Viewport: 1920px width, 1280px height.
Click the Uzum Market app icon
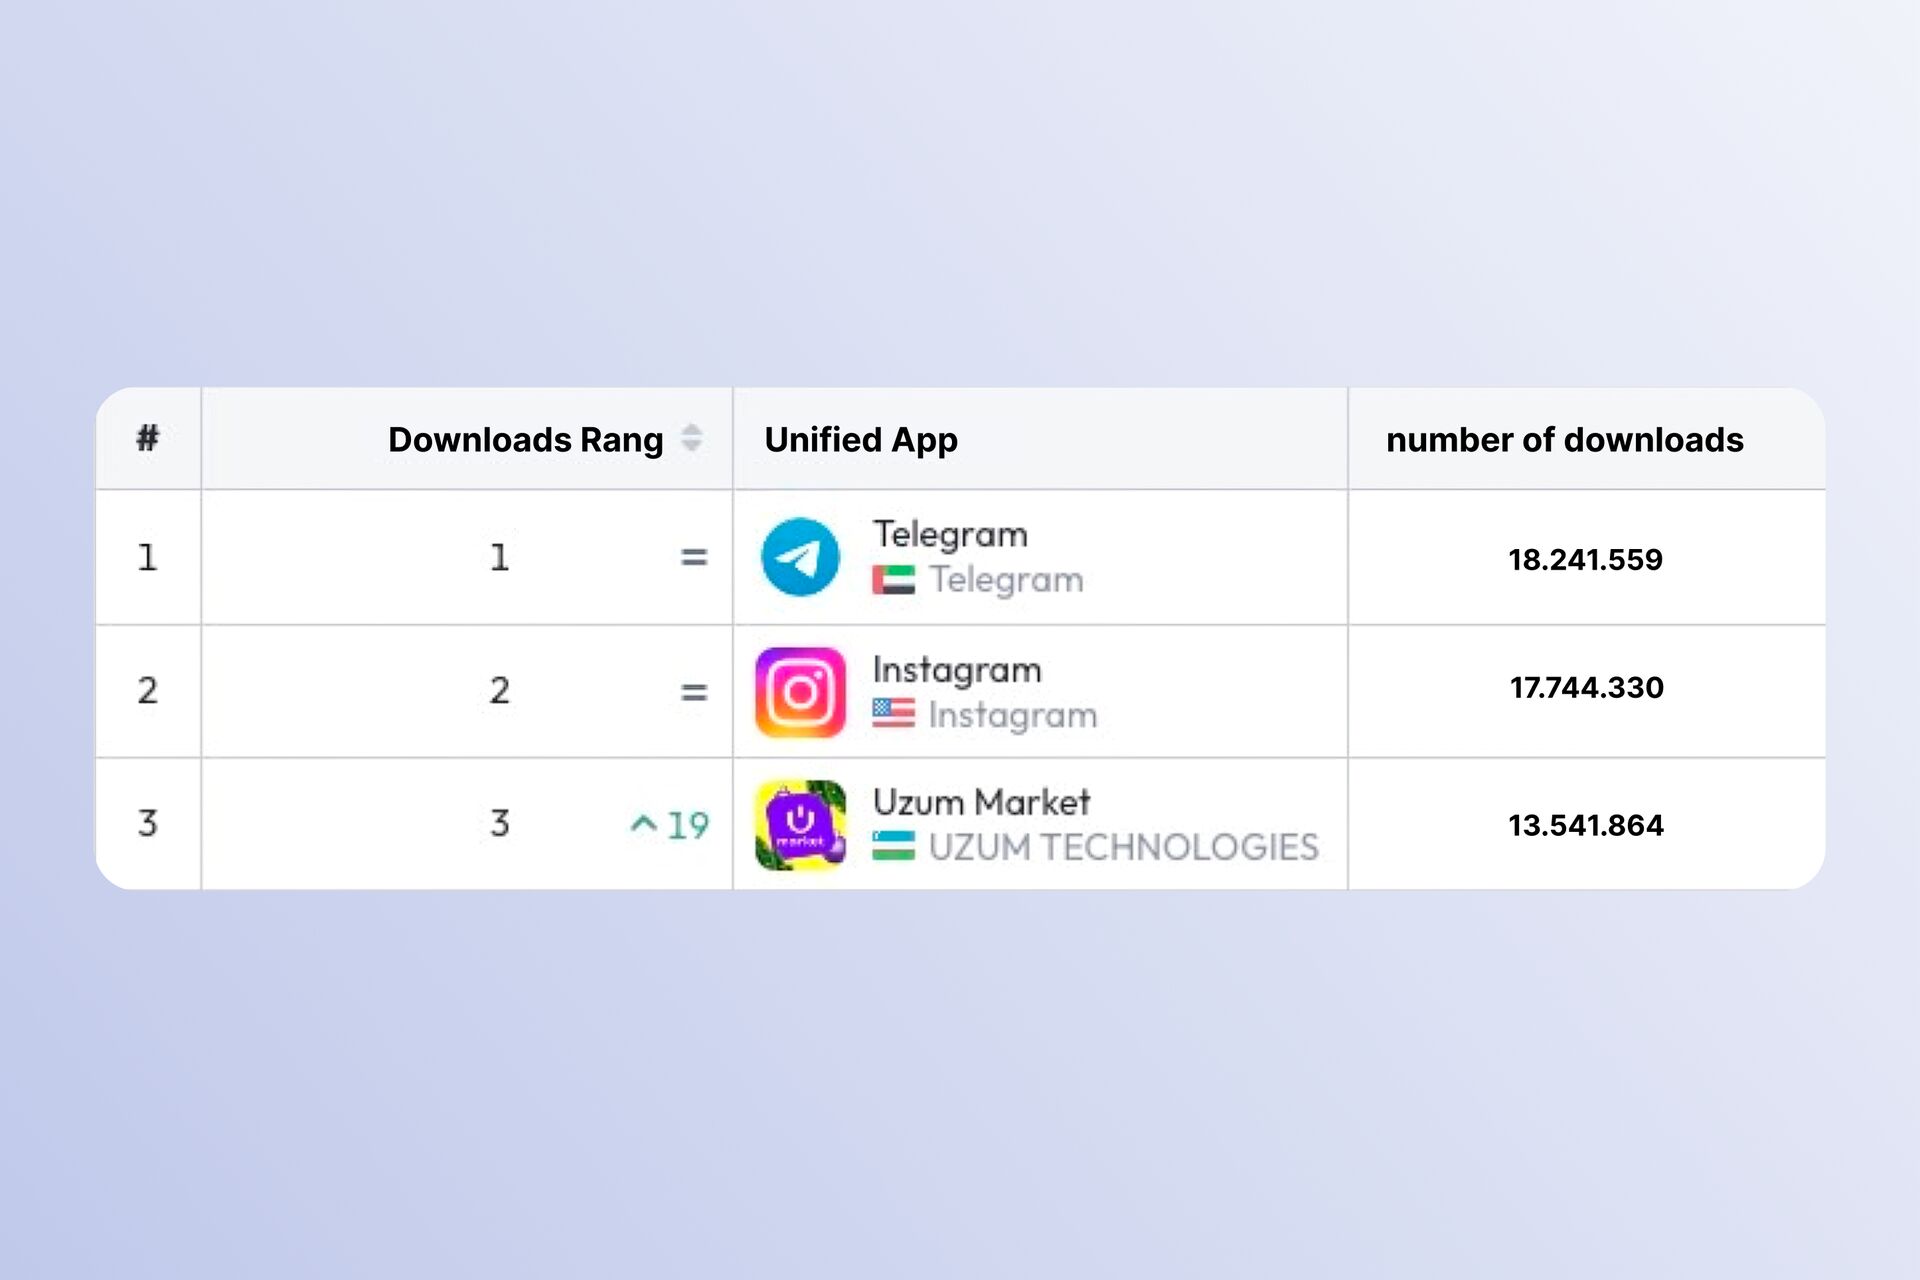coord(800,825)
